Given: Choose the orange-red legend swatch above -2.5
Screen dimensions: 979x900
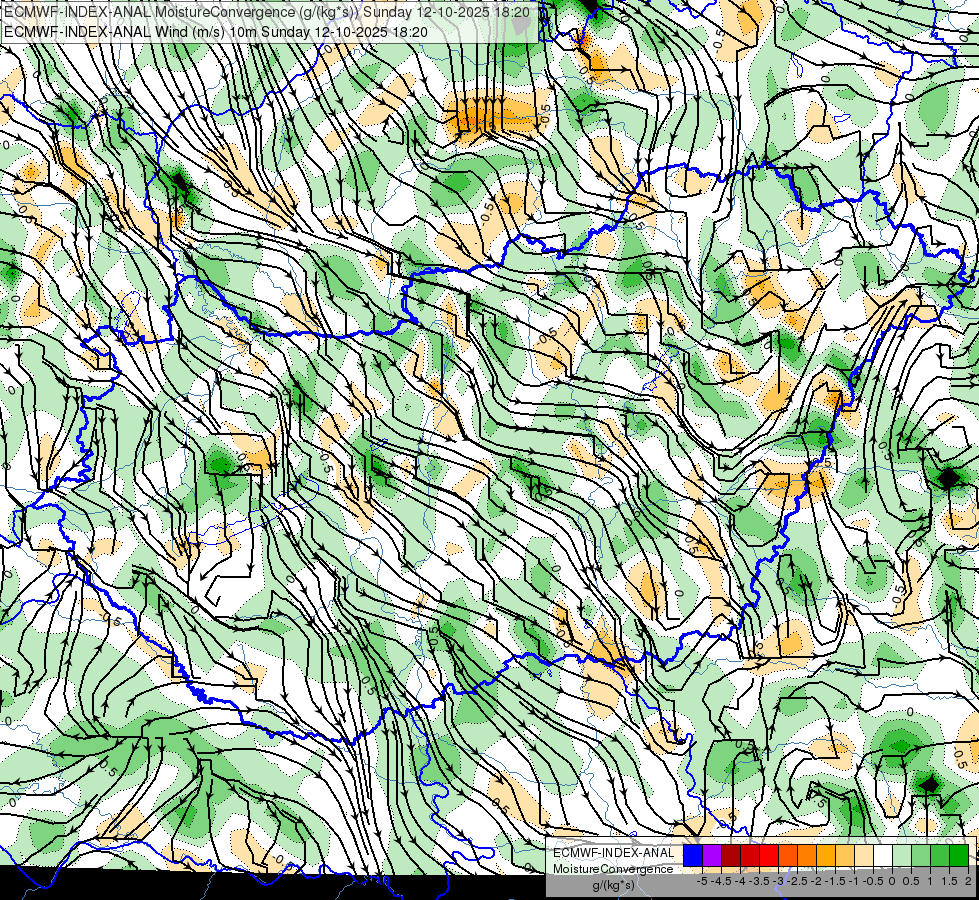Looking at the screenshot, I should (x=788, y=855).
